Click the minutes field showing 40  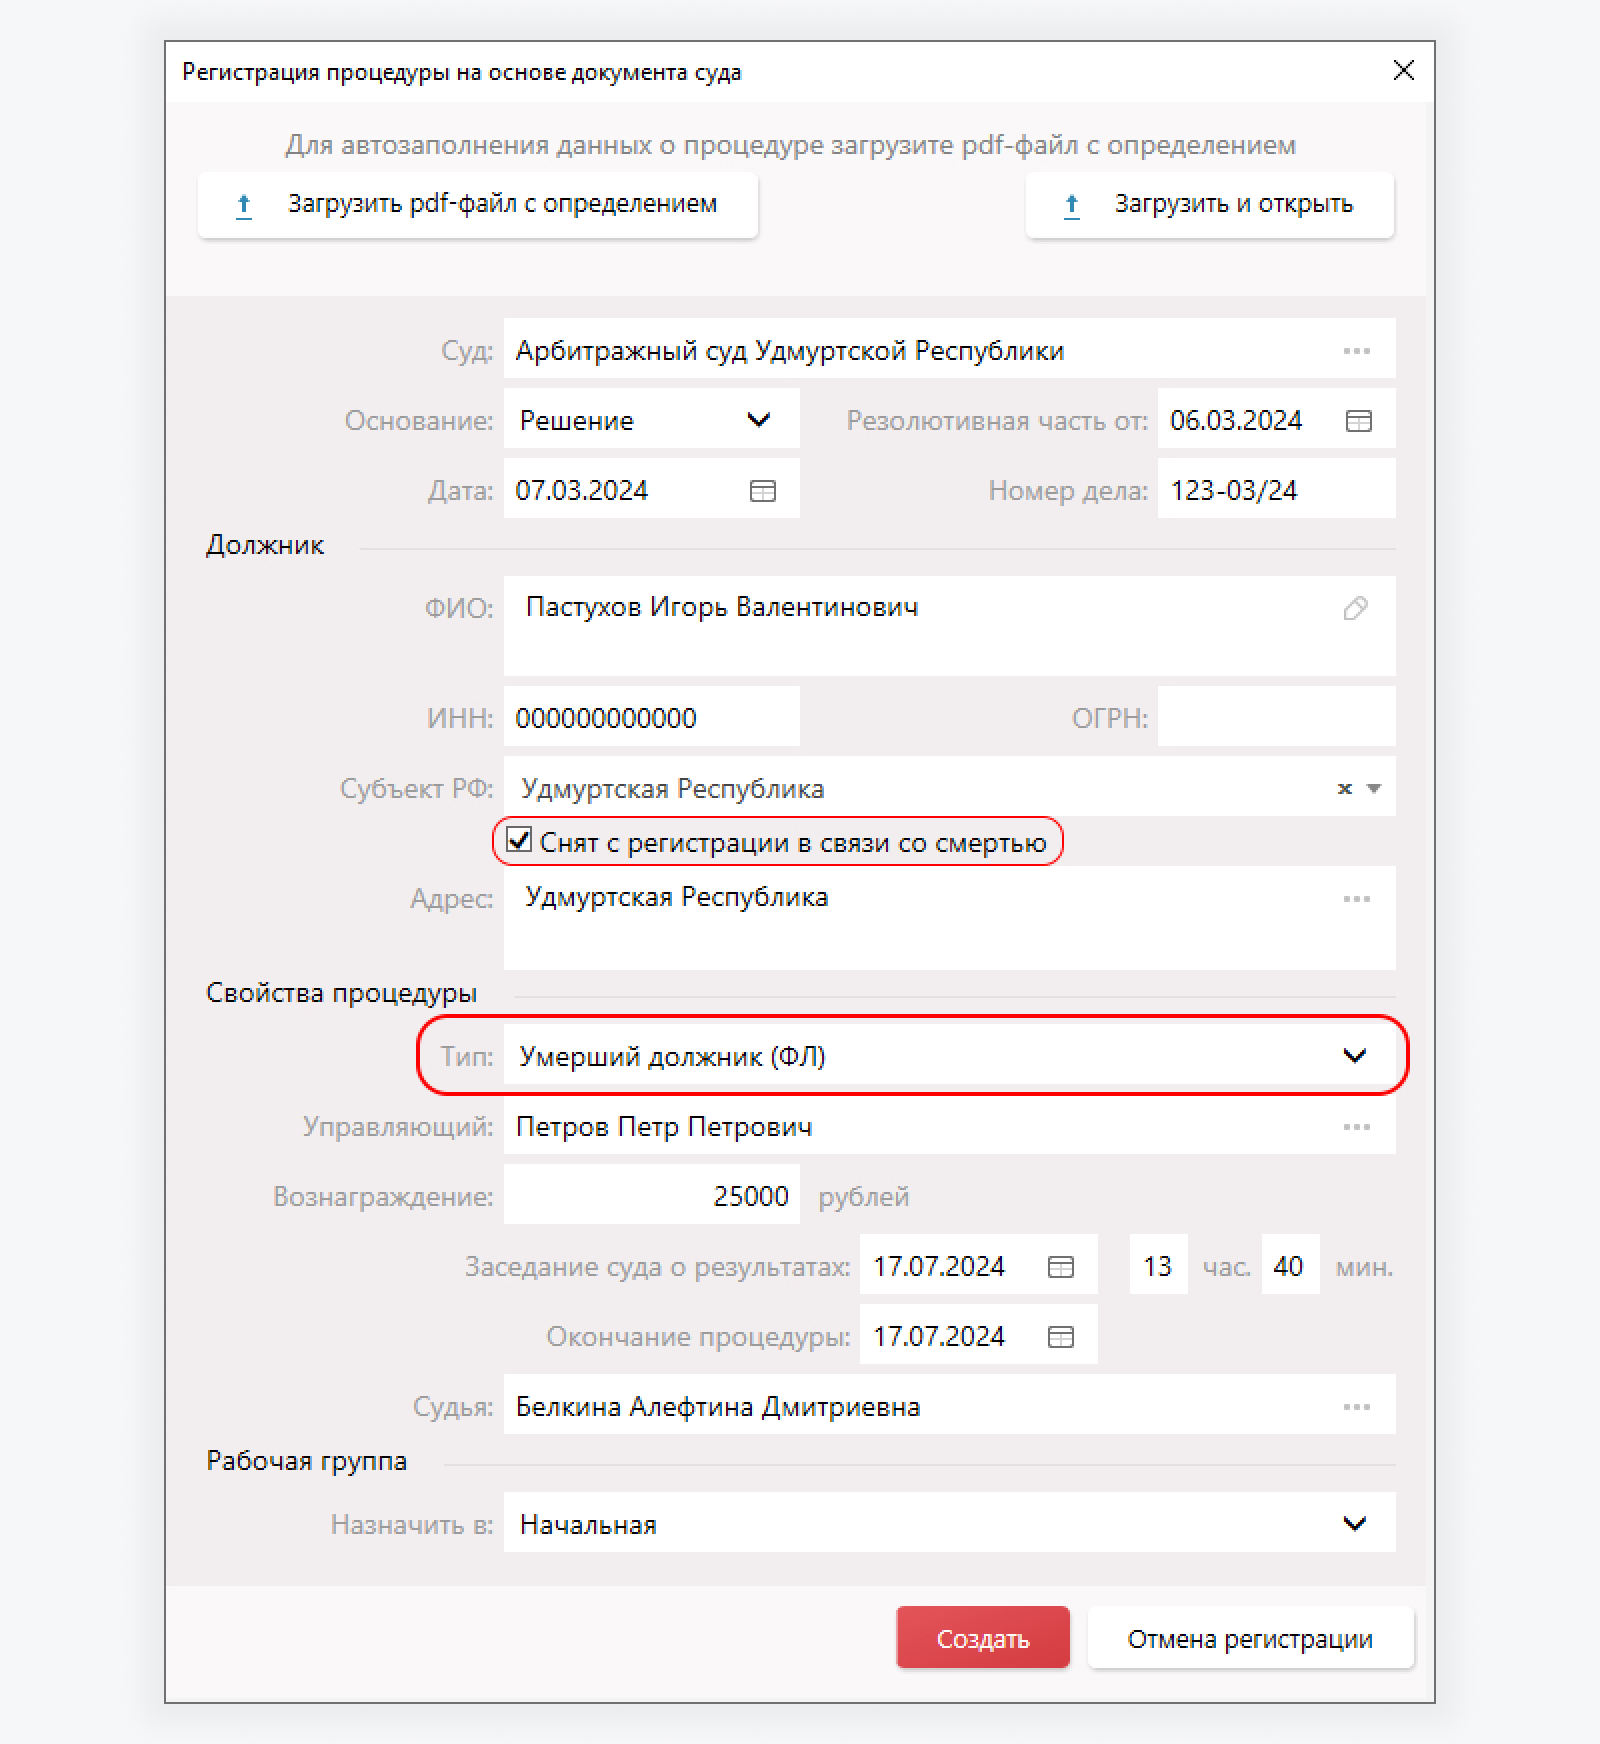click(x=1291, y=1265)
